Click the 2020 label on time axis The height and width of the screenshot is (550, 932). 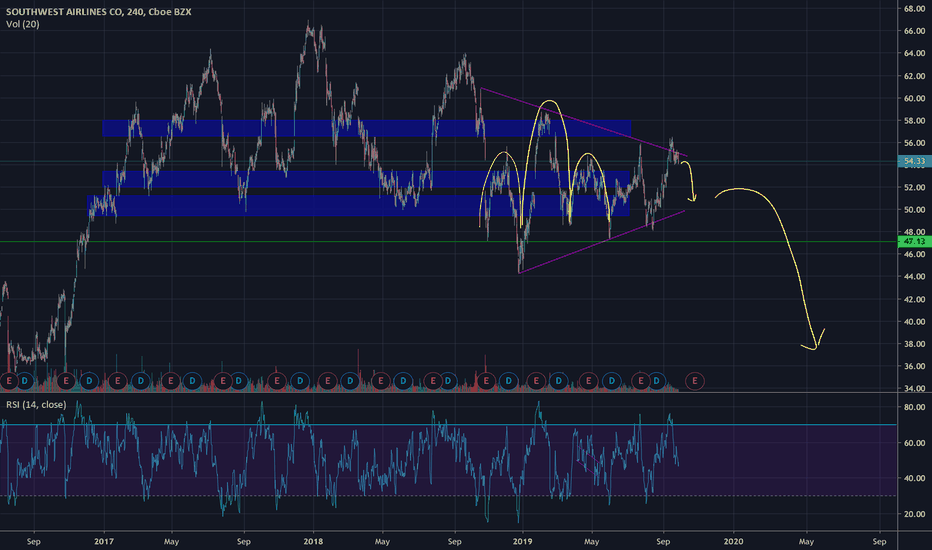point(733,542)
